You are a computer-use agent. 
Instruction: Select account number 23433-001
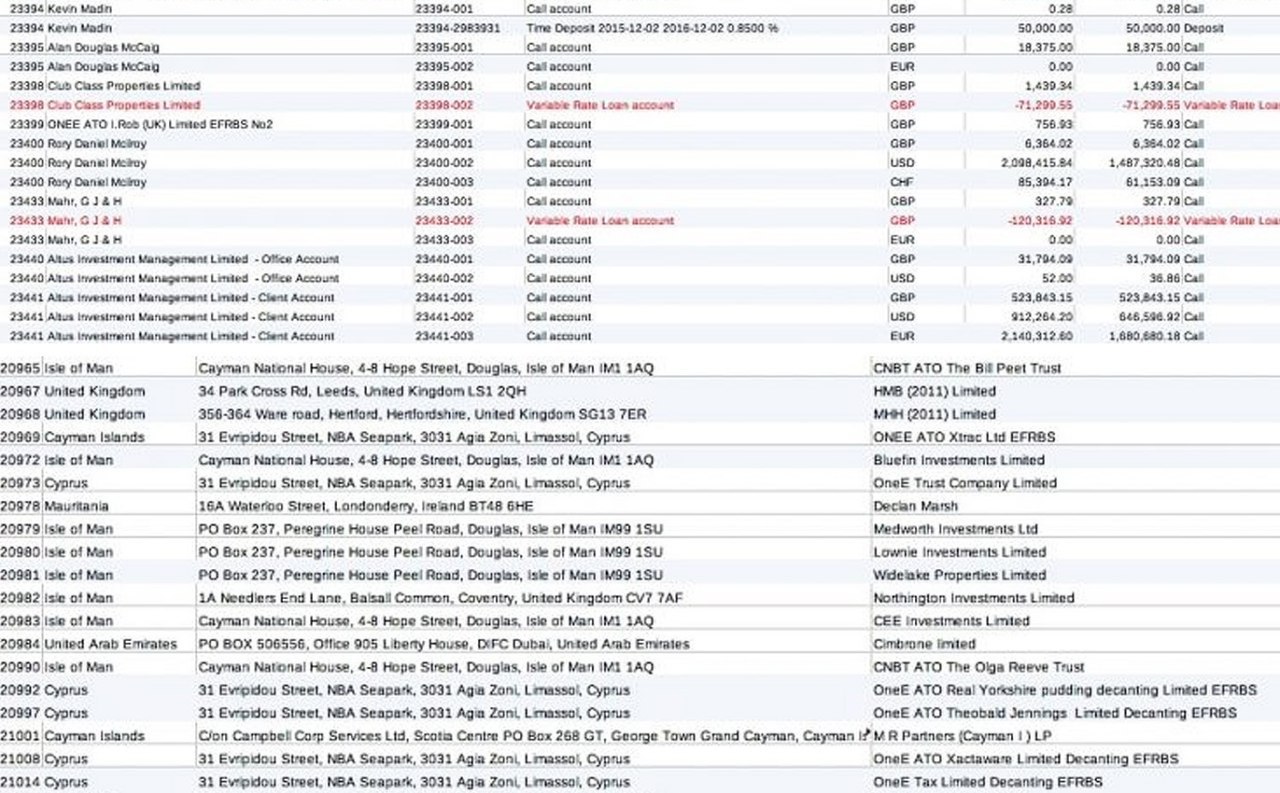pyautogui.click(x=443, y=201)
